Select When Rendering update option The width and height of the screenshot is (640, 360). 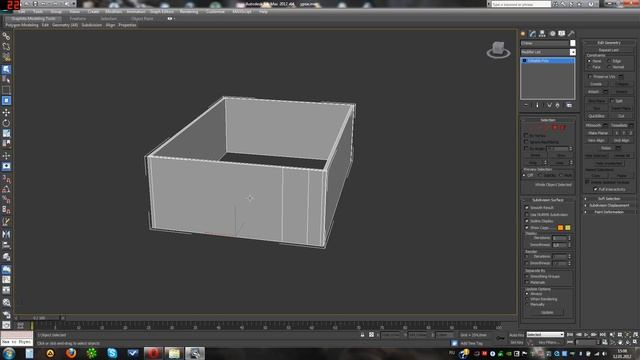click(527, 299)
